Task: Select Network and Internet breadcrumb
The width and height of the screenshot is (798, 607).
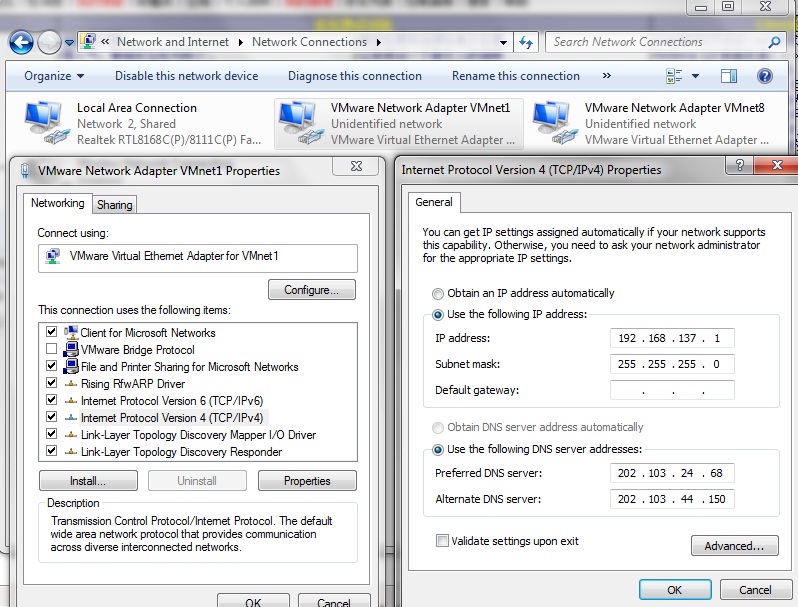Action: 173,42
